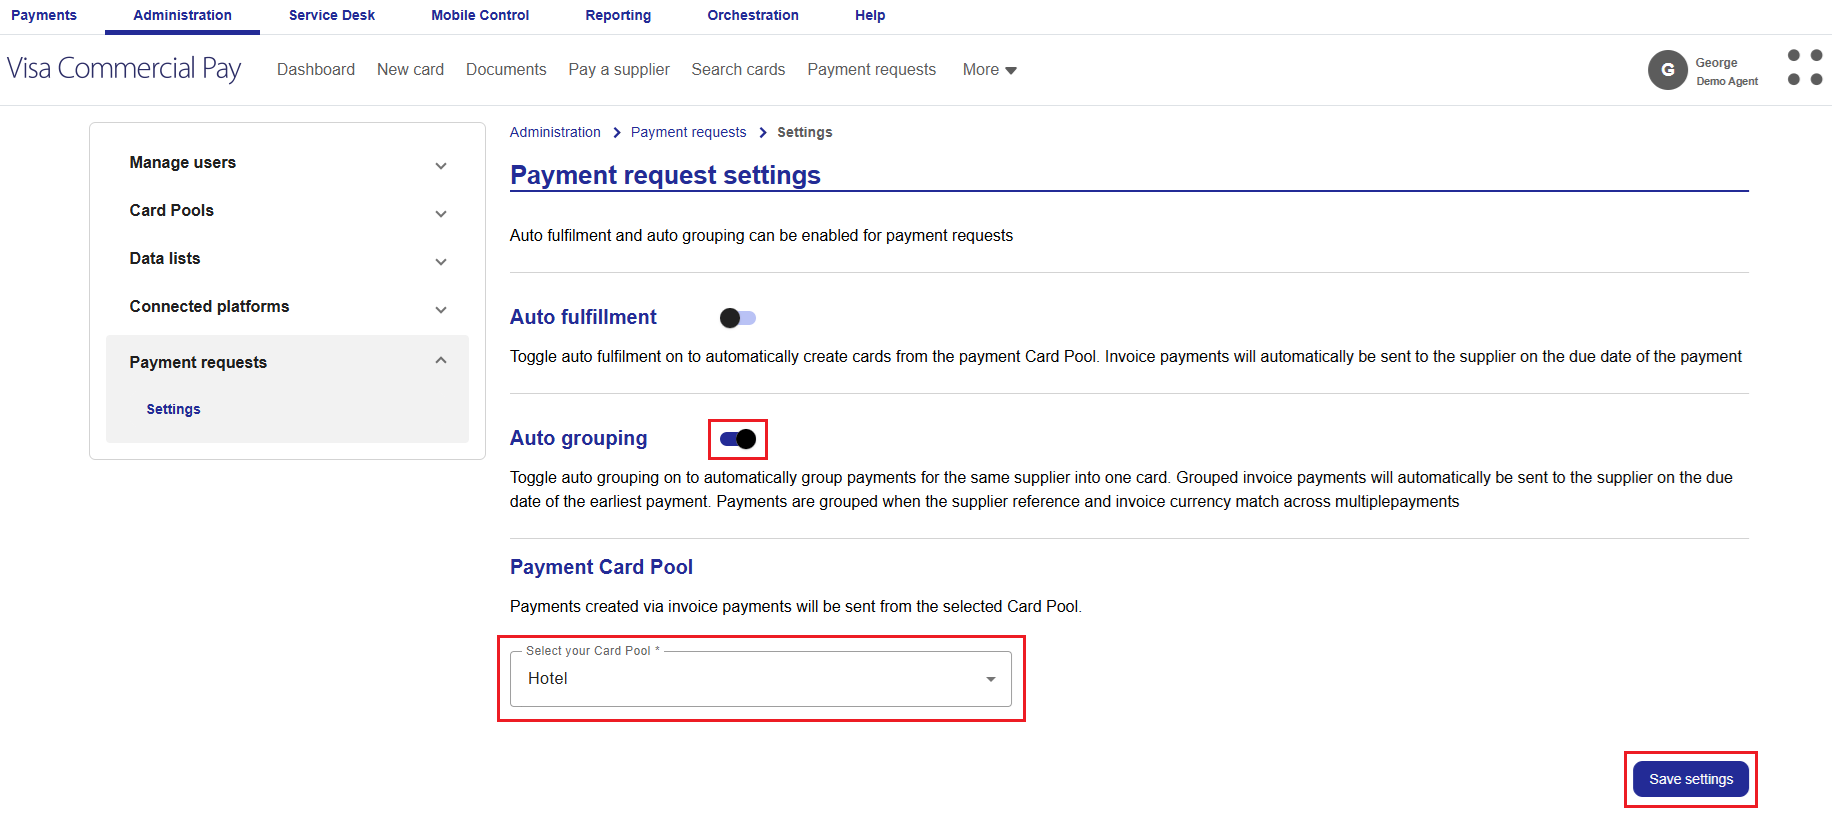
Task: Switch to the Payments top tab
Action: 44,15
